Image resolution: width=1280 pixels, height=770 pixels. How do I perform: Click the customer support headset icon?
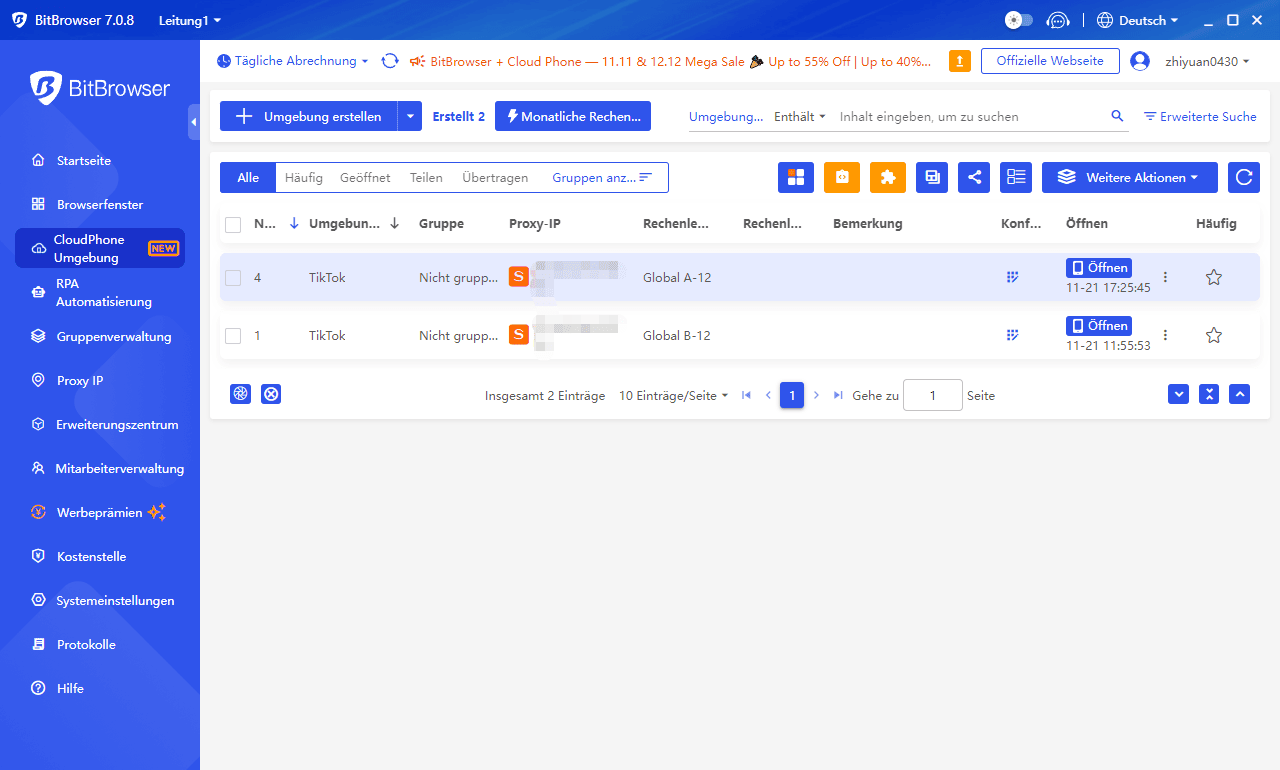[1057, 20]
